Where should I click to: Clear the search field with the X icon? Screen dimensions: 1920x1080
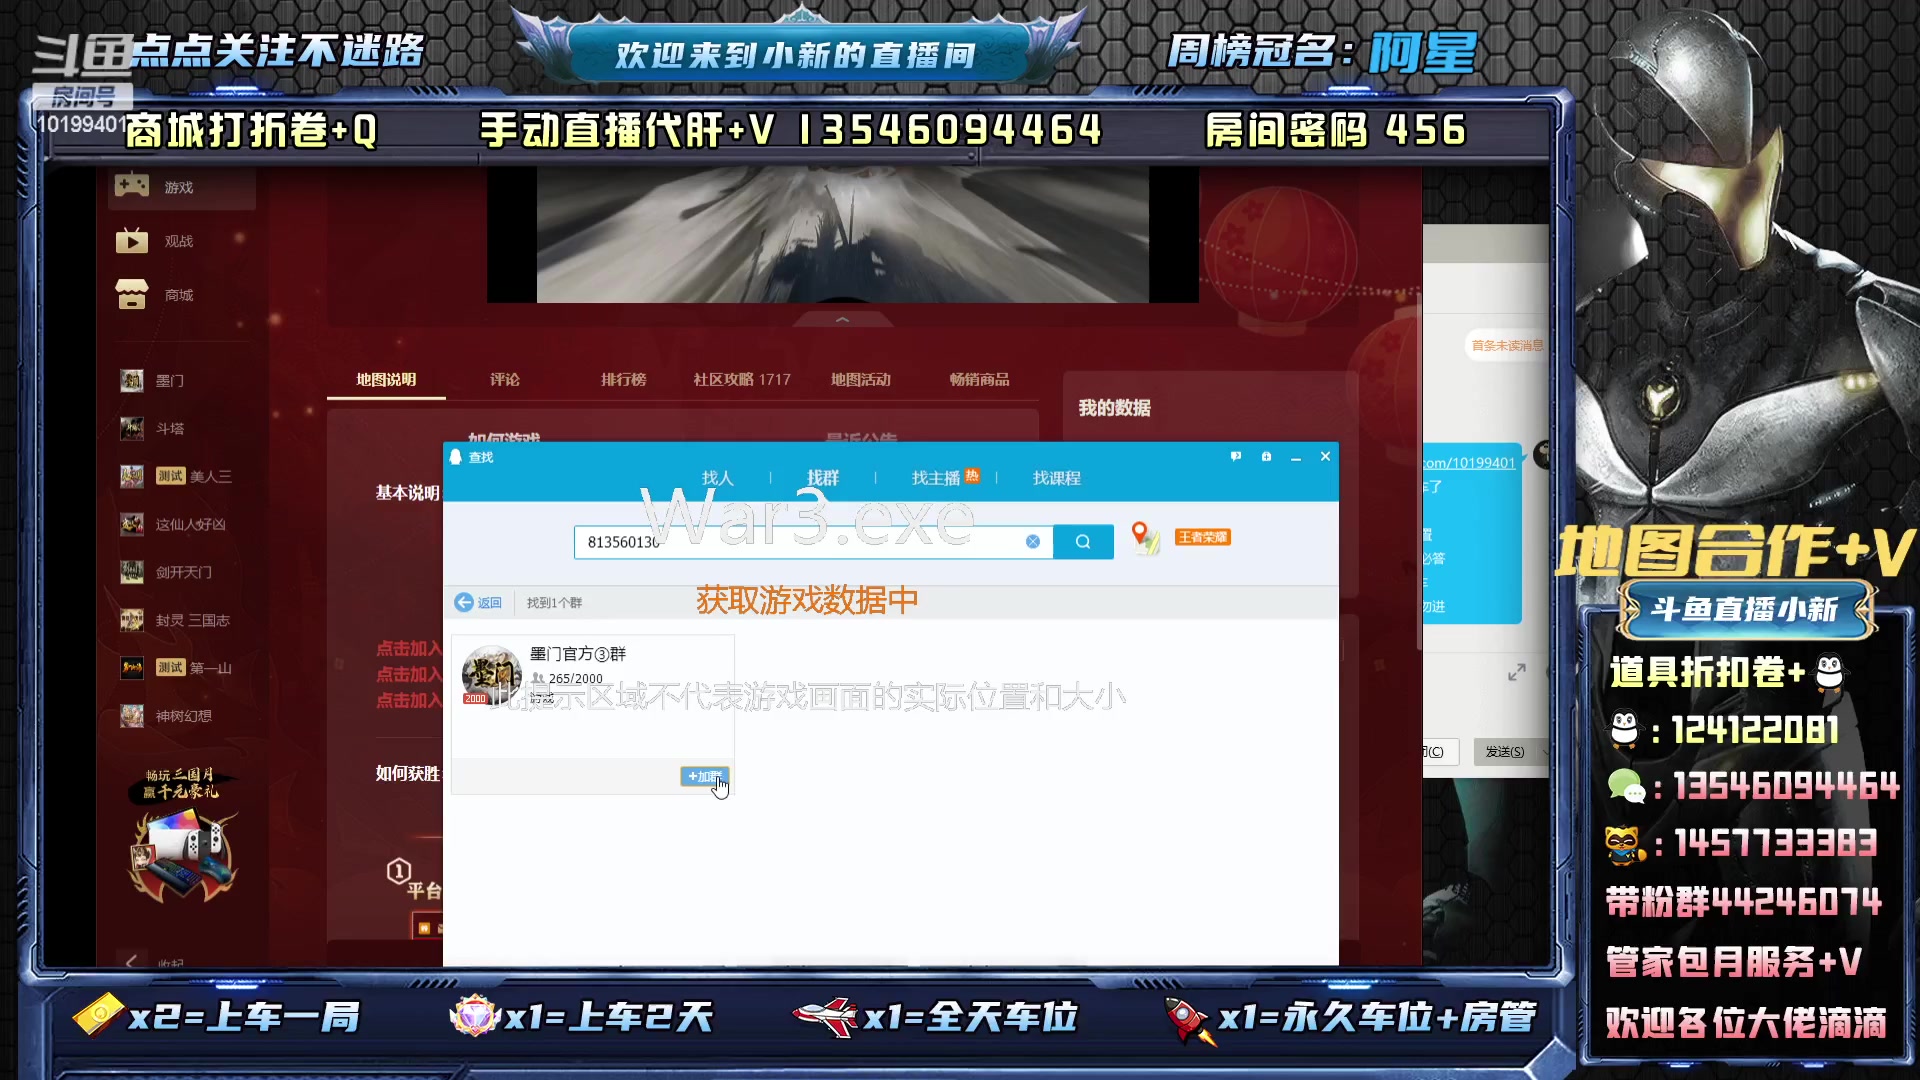click(x=1033, y=542)
